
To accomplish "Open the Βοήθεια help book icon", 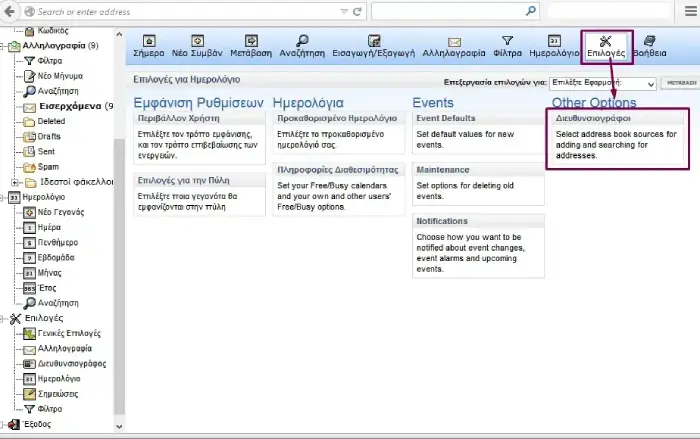I will click(650, 41).
